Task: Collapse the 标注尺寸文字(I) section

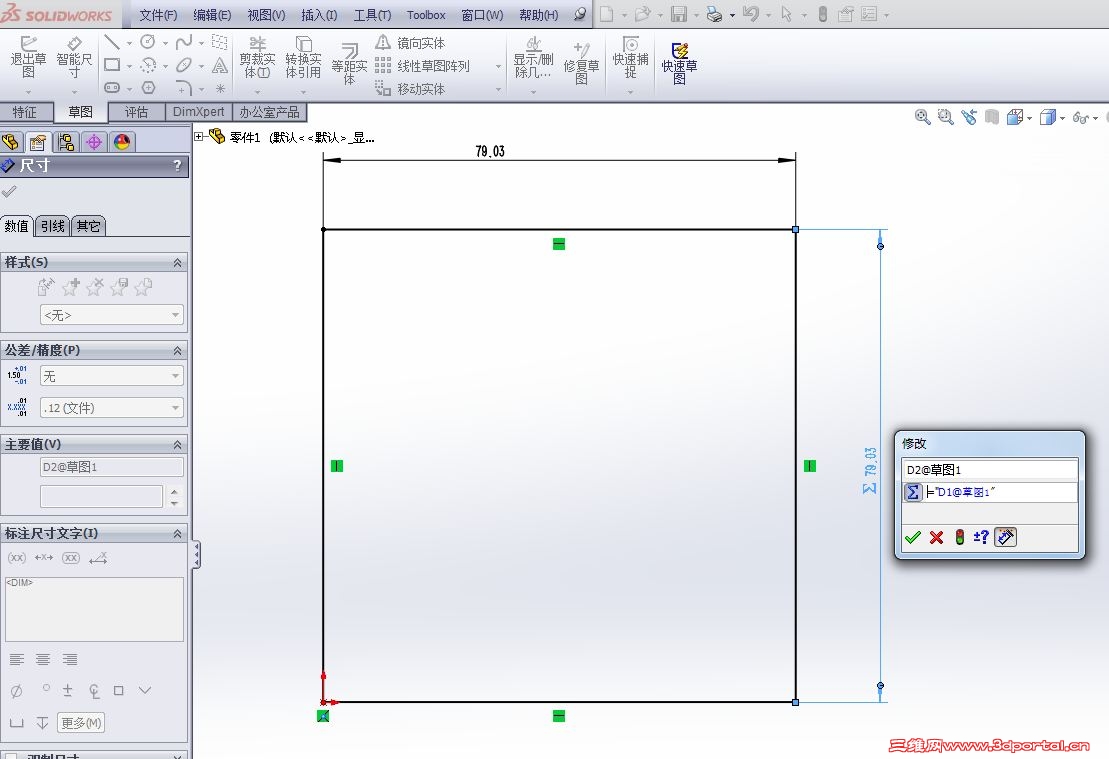Action: (x=177, y=534)
